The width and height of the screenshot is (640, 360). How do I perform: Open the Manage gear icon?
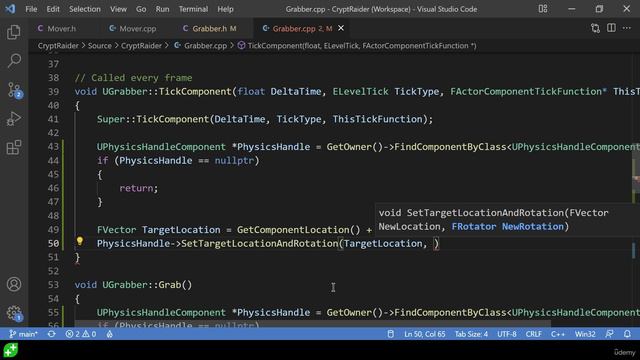[x=14, y=313]
